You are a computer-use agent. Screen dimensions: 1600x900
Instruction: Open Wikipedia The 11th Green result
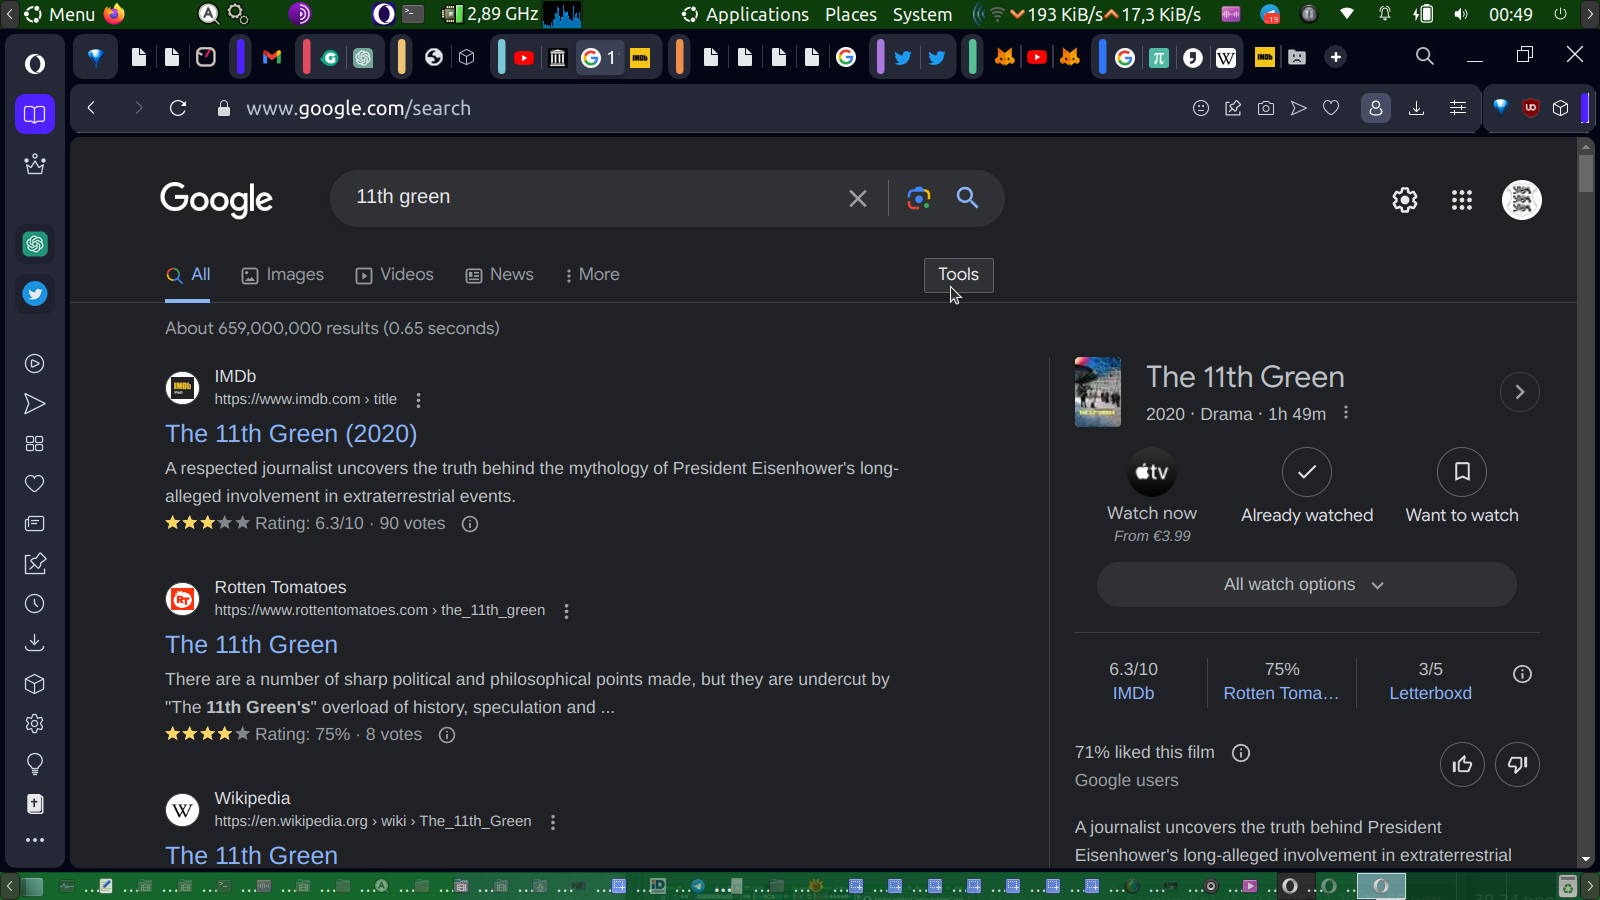click(x=251, y=856)
